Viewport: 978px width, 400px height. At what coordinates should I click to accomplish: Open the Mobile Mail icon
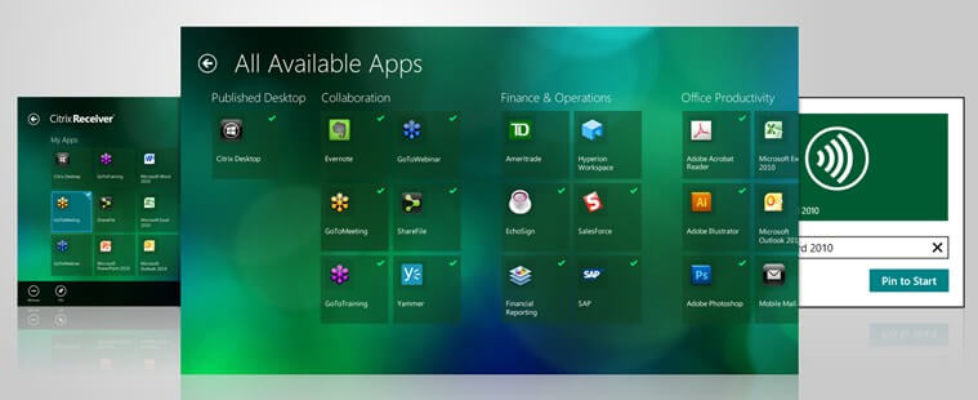coord(773,275)
